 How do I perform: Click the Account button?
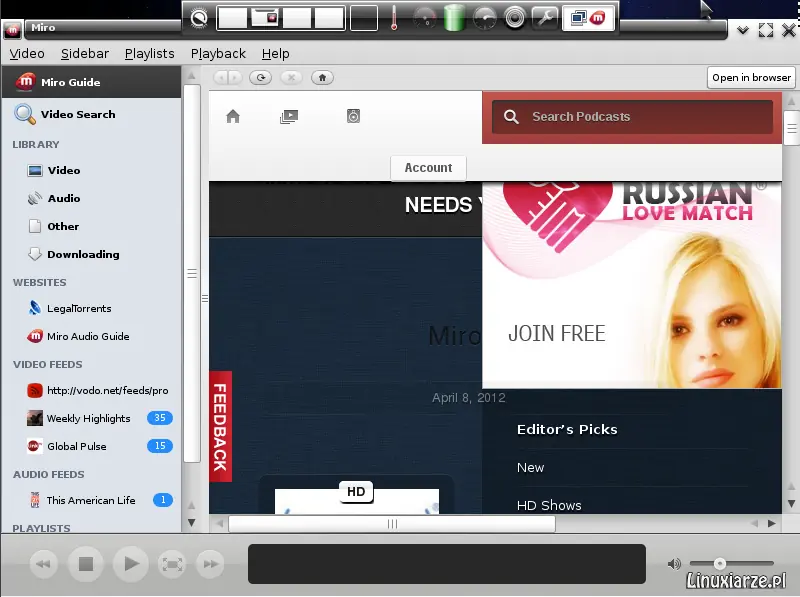[x=428, y=168]
